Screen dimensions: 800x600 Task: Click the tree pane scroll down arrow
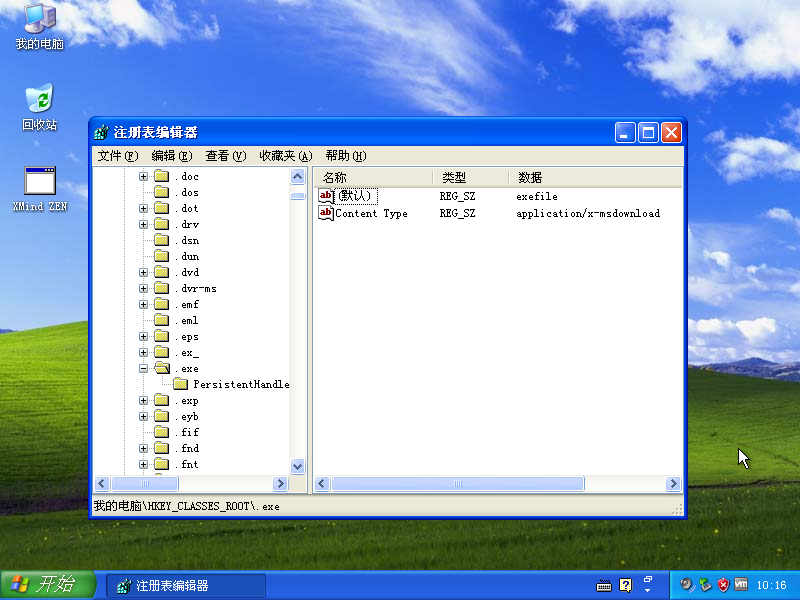click(297, 465)
